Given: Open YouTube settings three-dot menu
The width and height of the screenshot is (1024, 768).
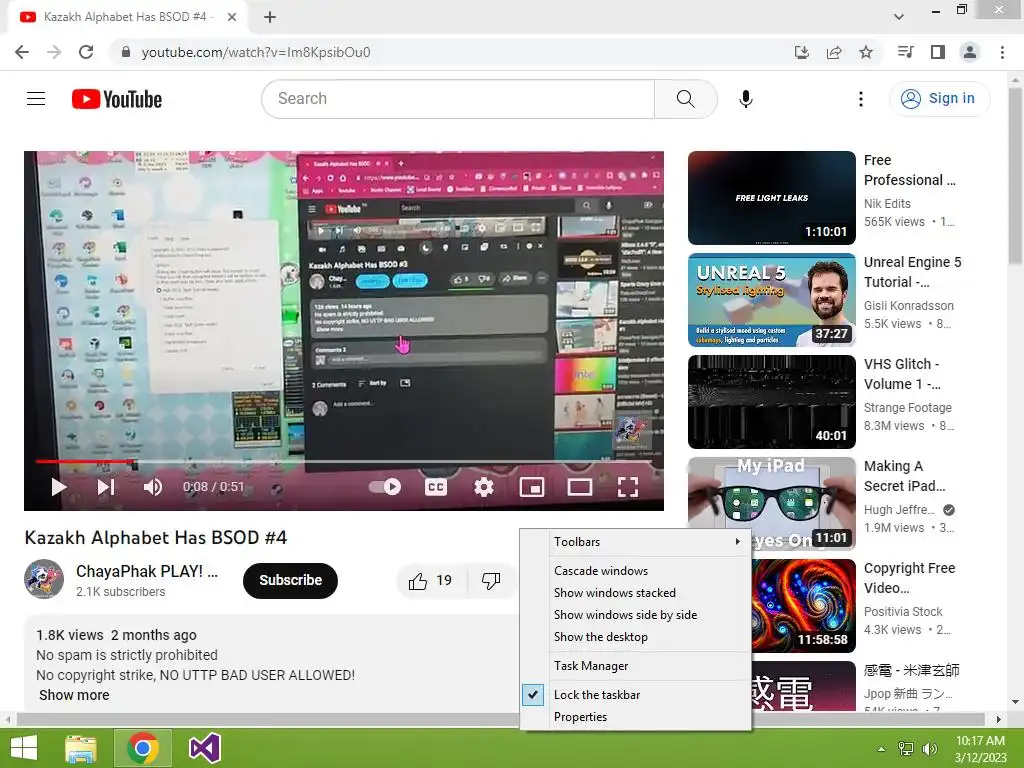Looking at the screenshot, I should tap(861, 99).
